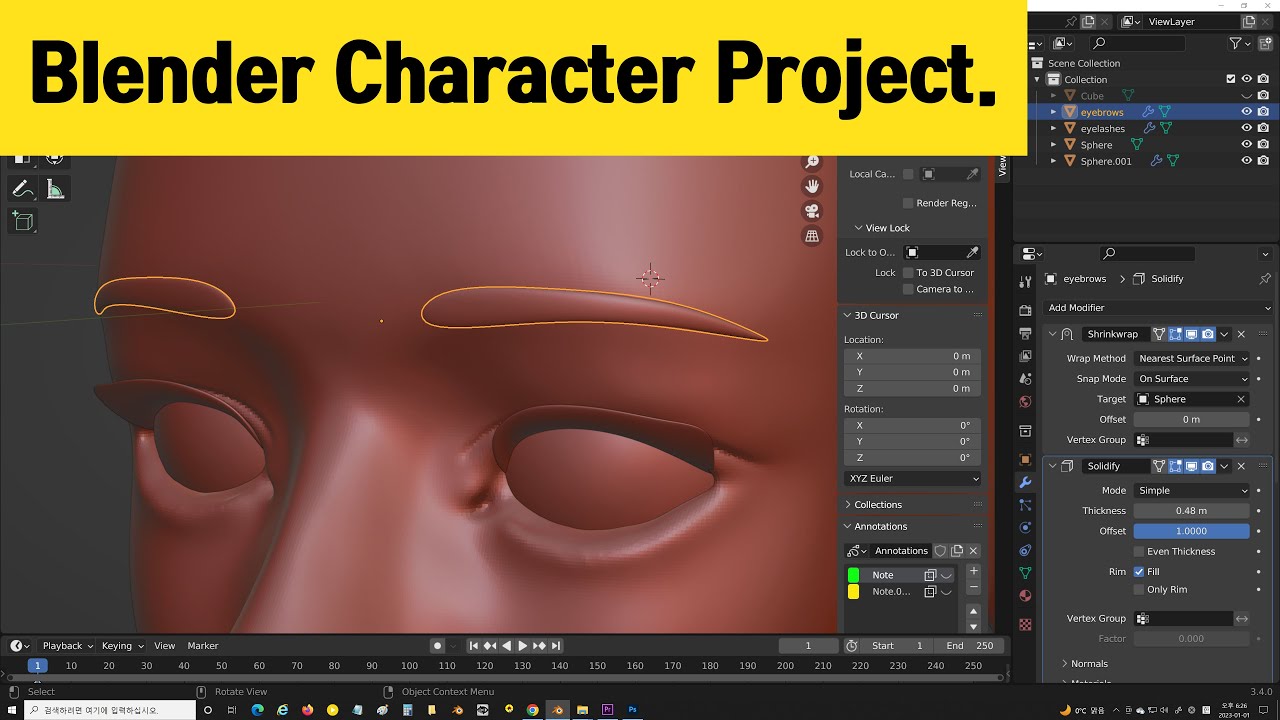Click the Solidify Offset slider
The height and width of the screenshot is (720, 1280).
tap(1191, 532)
